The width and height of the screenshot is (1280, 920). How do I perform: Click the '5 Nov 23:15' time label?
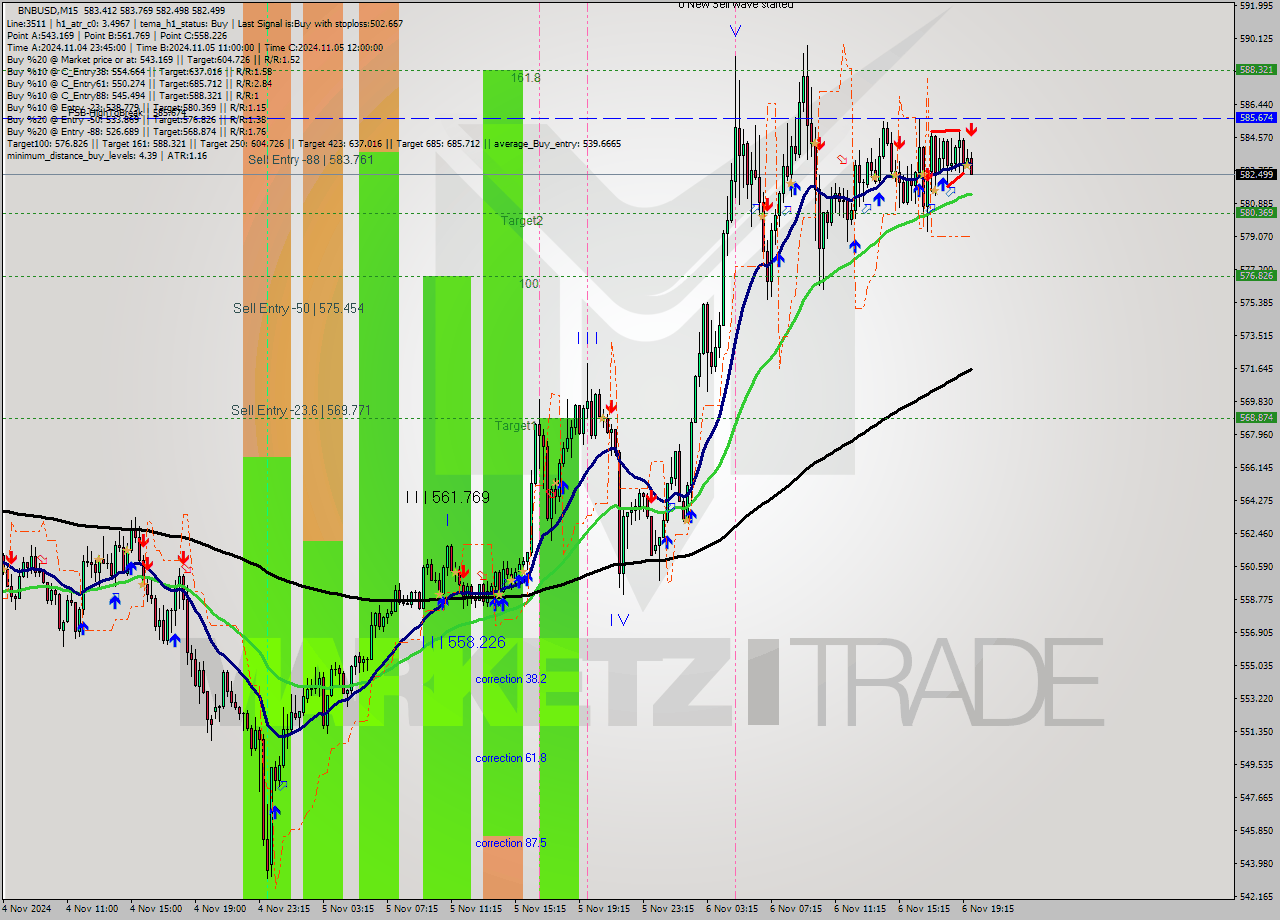668,909
